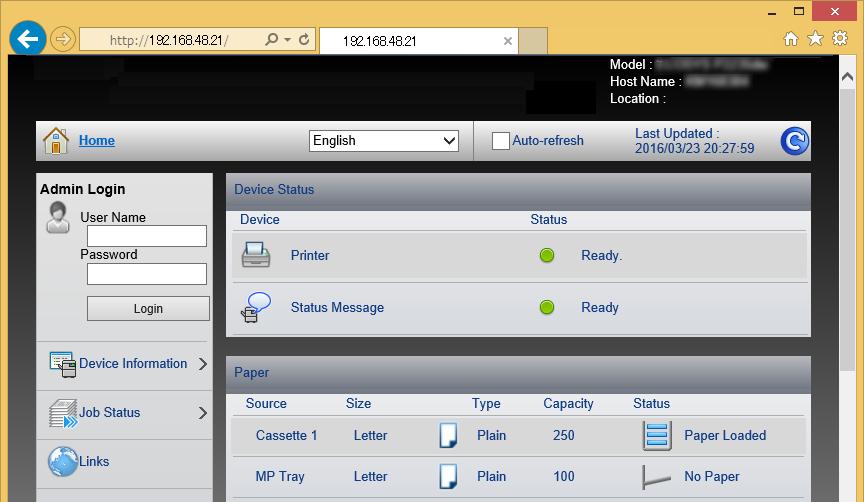Close the 192.168.48.21 browser tab
This screenshot has height=502, width=864.
point(508,41)
